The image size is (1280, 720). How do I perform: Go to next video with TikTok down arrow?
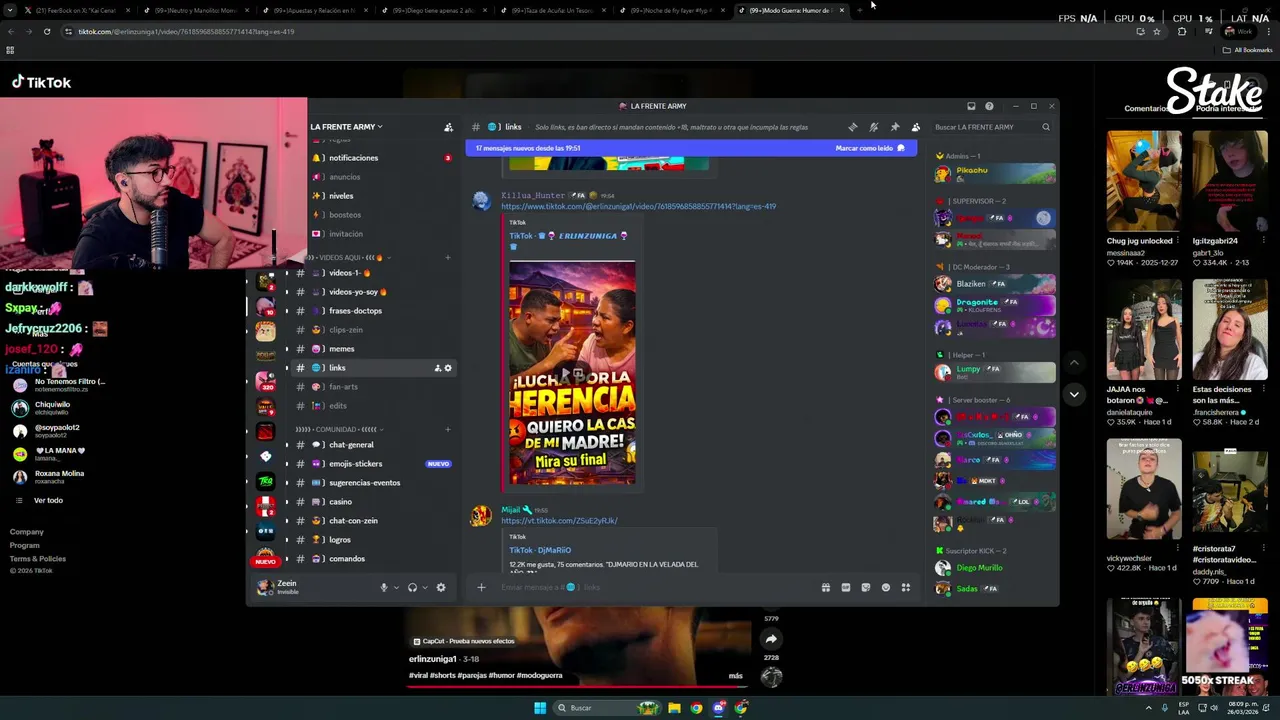point(1074,394)
